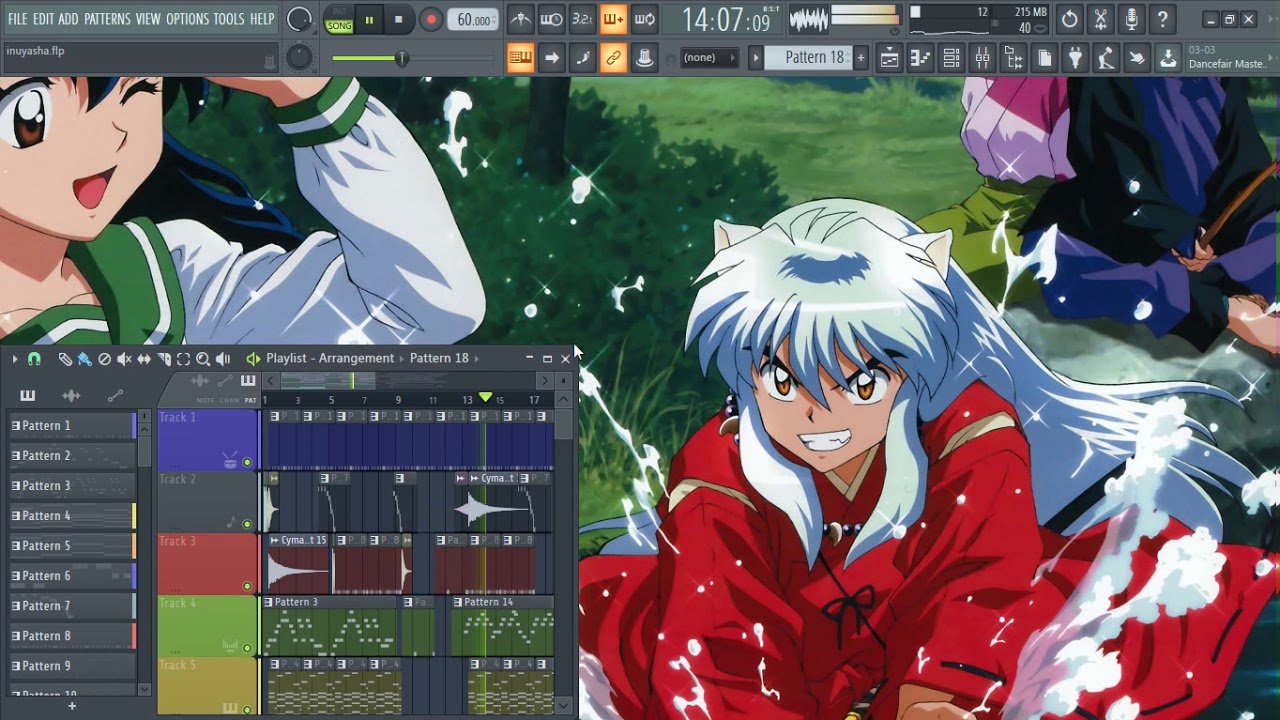1280x720 pixels.
Task: Click the Pattern 18 selector field
Action: click(808, 58)
